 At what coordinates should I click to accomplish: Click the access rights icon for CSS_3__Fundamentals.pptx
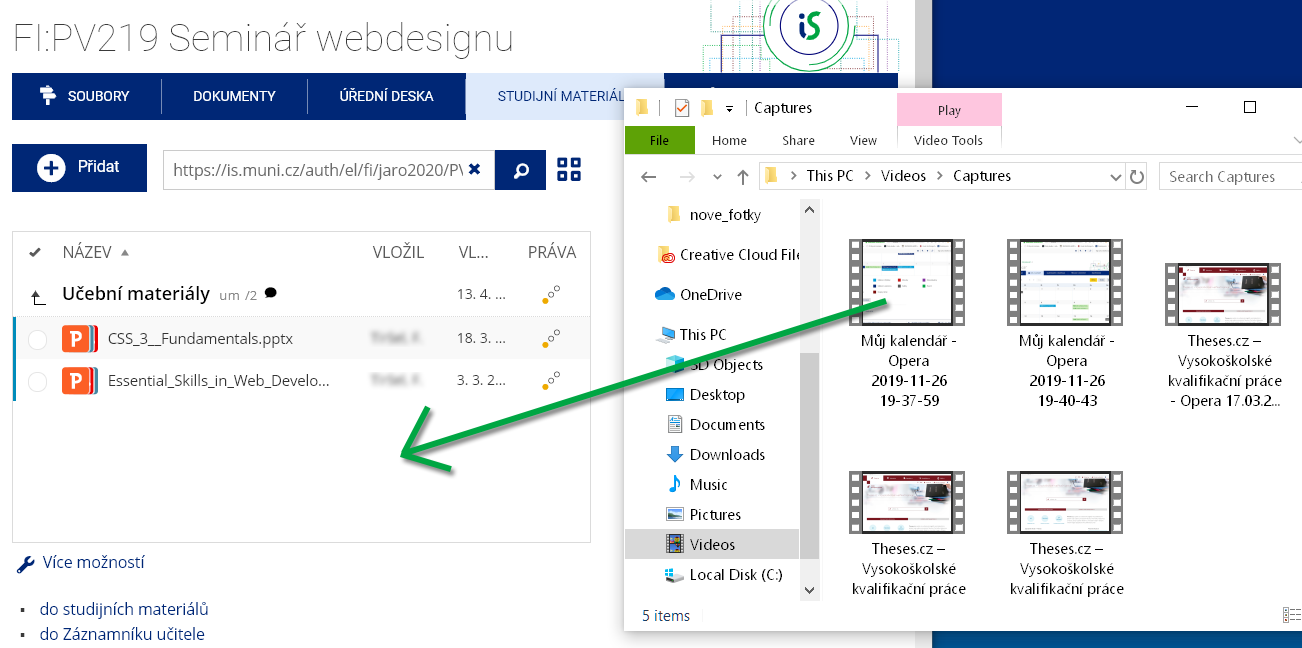550,339
